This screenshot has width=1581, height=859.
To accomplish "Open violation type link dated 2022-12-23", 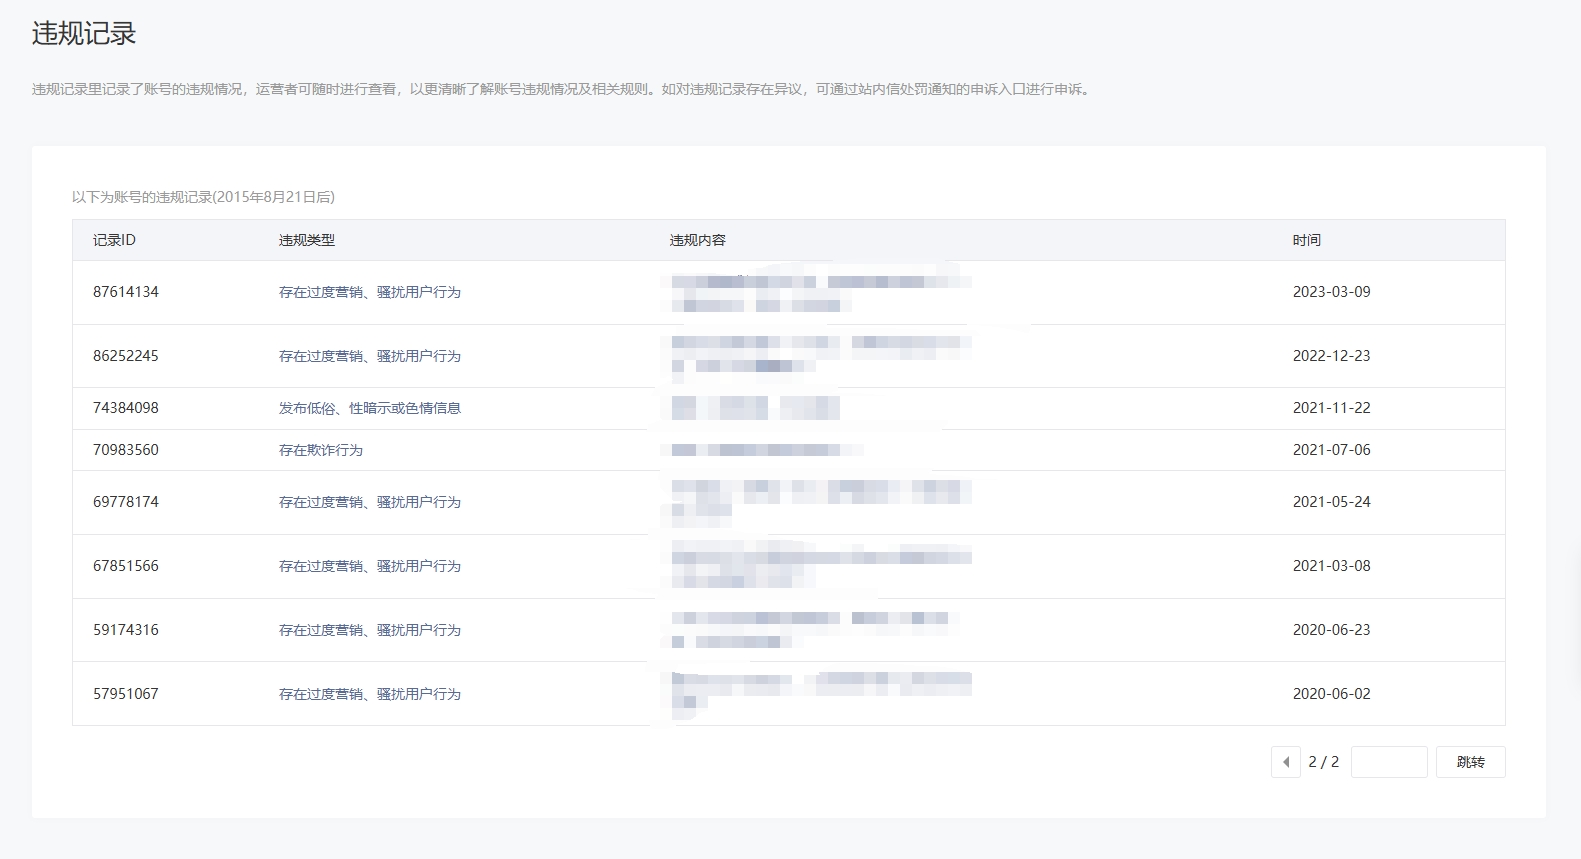I will tap(369, 356).
